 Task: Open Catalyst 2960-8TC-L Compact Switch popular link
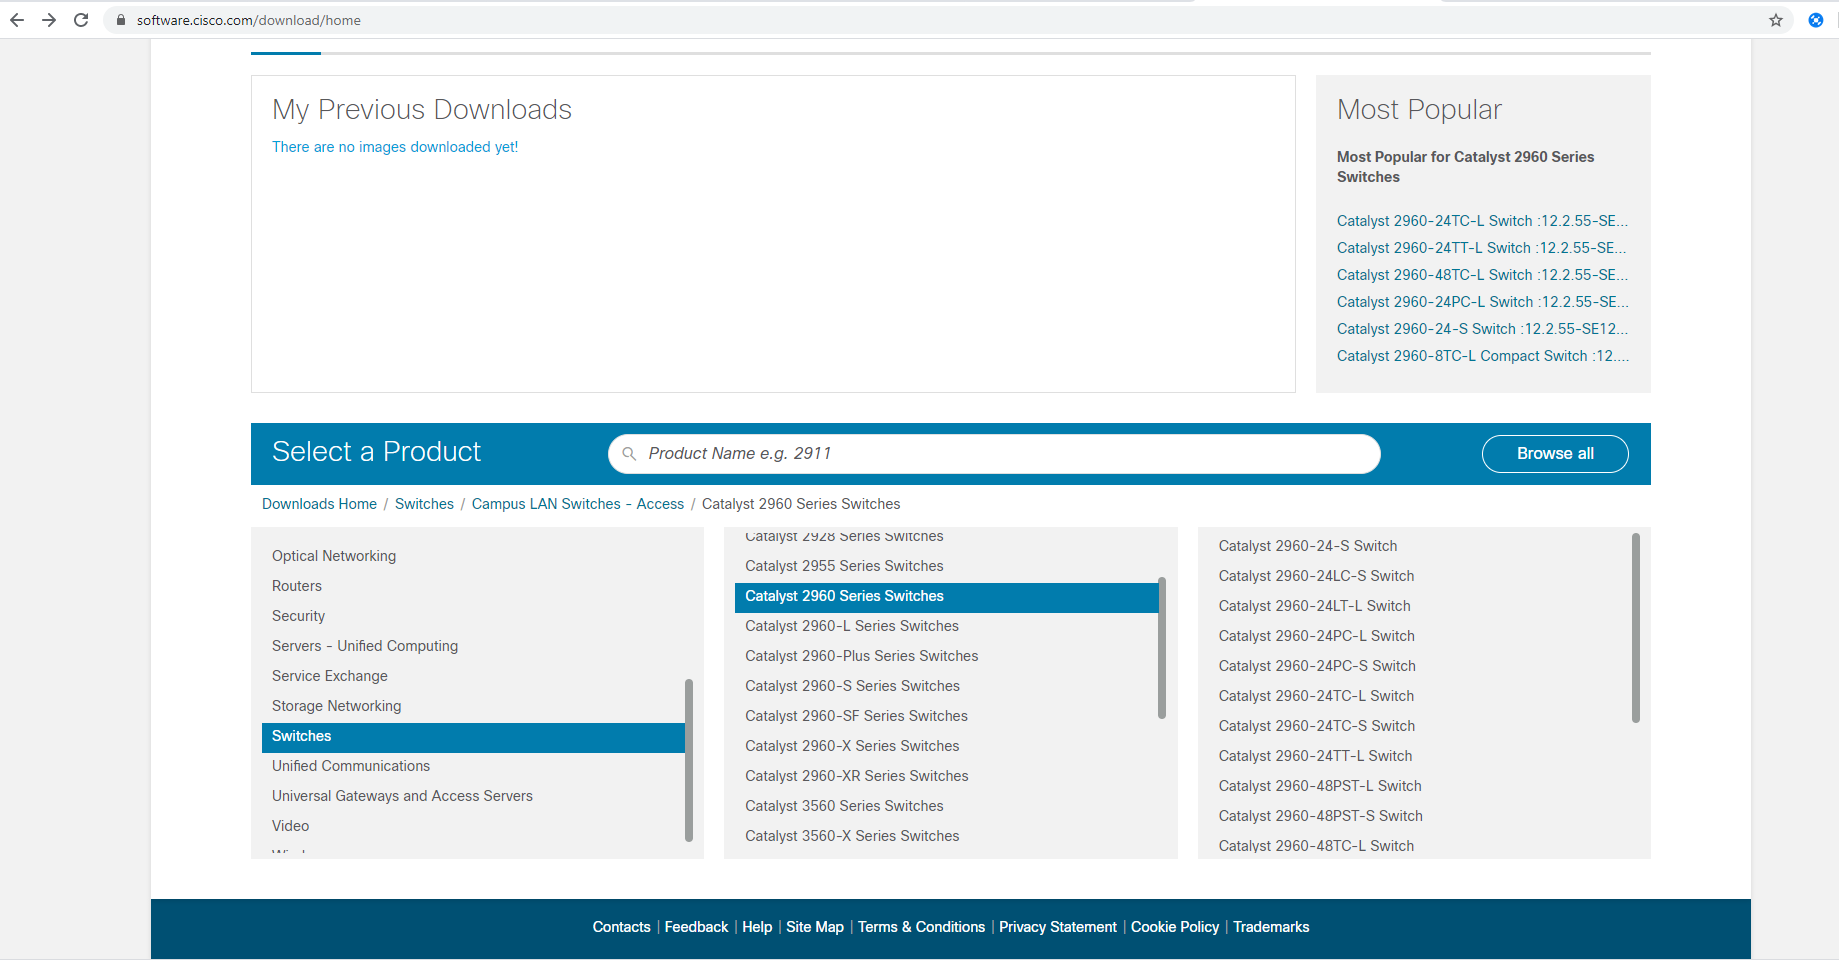tap(1483, 356)
